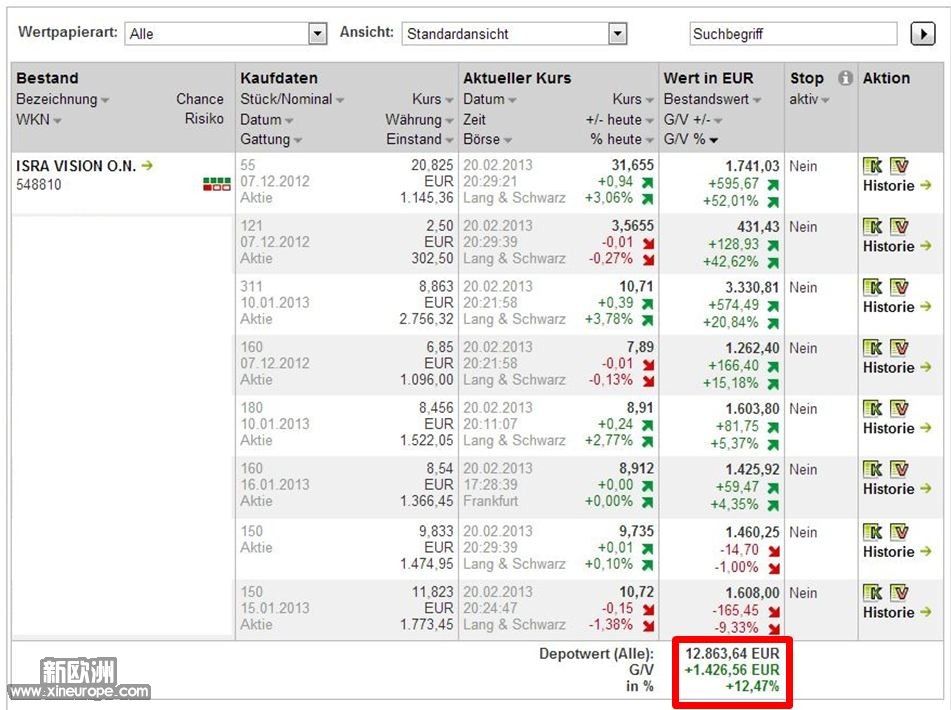
Task: Click the Suchbegriff search field
Action: point(792,34)
